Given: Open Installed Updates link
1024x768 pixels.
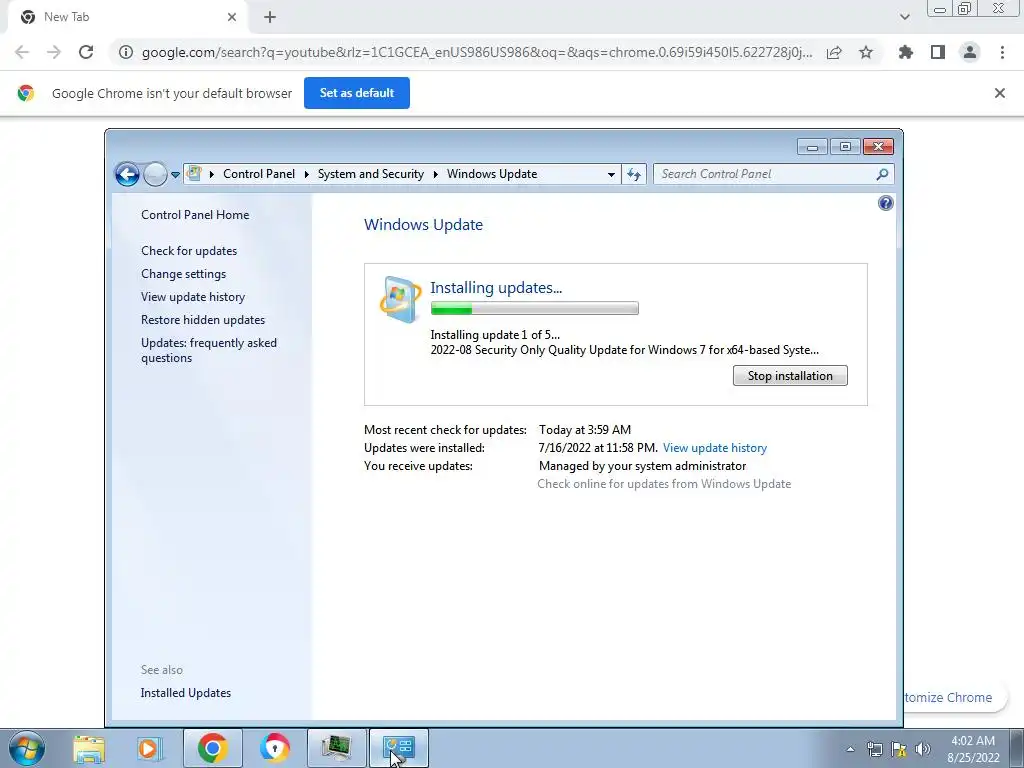Looking at the screenshot, I should [185, 693].
